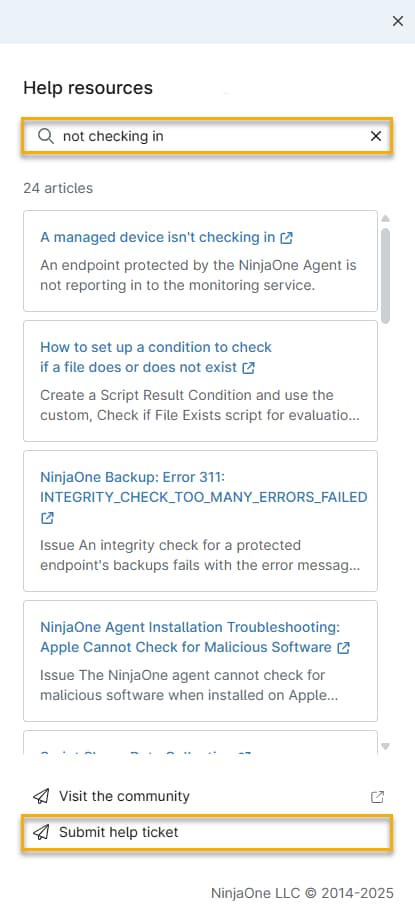Viewport: 415px width, 911px height.
Task: Click external link icon on community row
Action: pos(377,797)
